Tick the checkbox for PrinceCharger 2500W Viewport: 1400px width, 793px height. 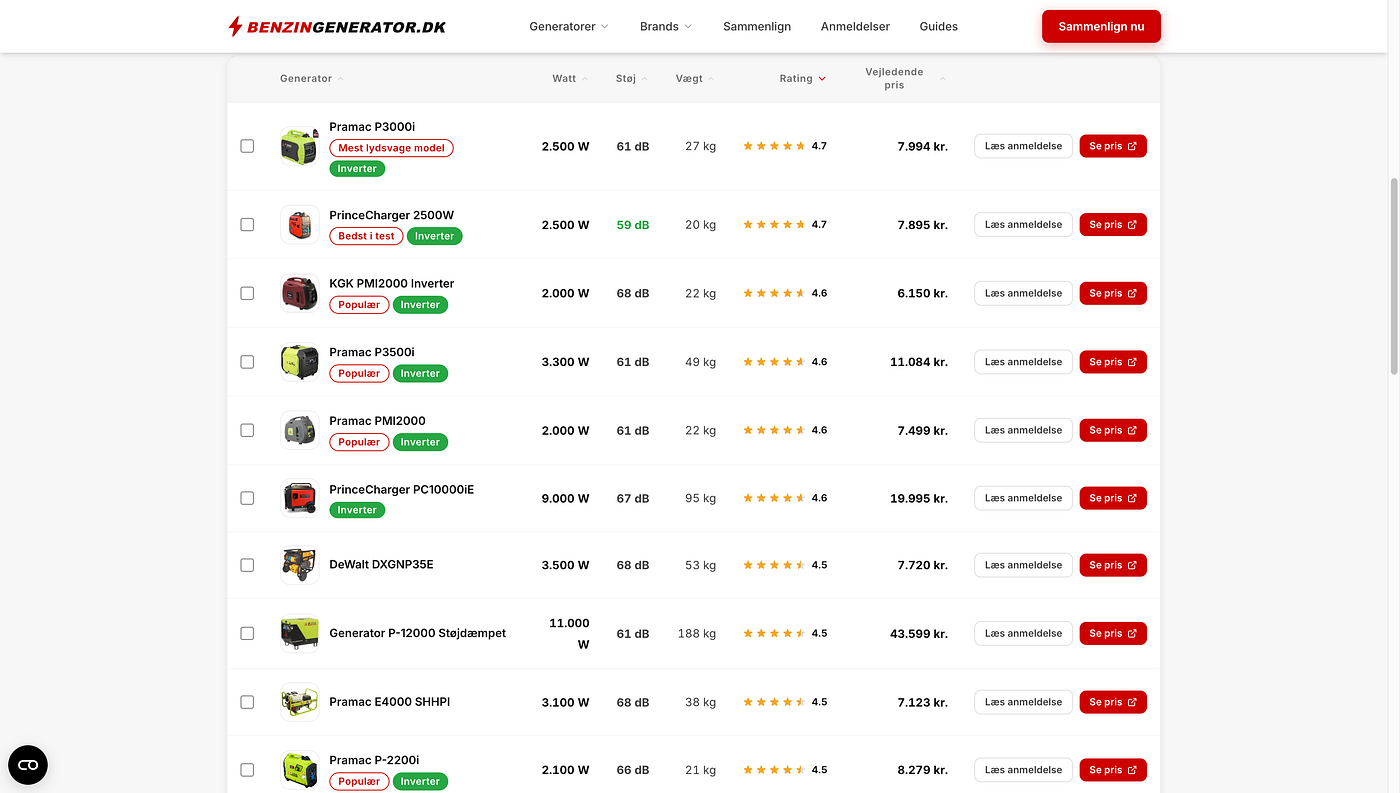point(247,225)
